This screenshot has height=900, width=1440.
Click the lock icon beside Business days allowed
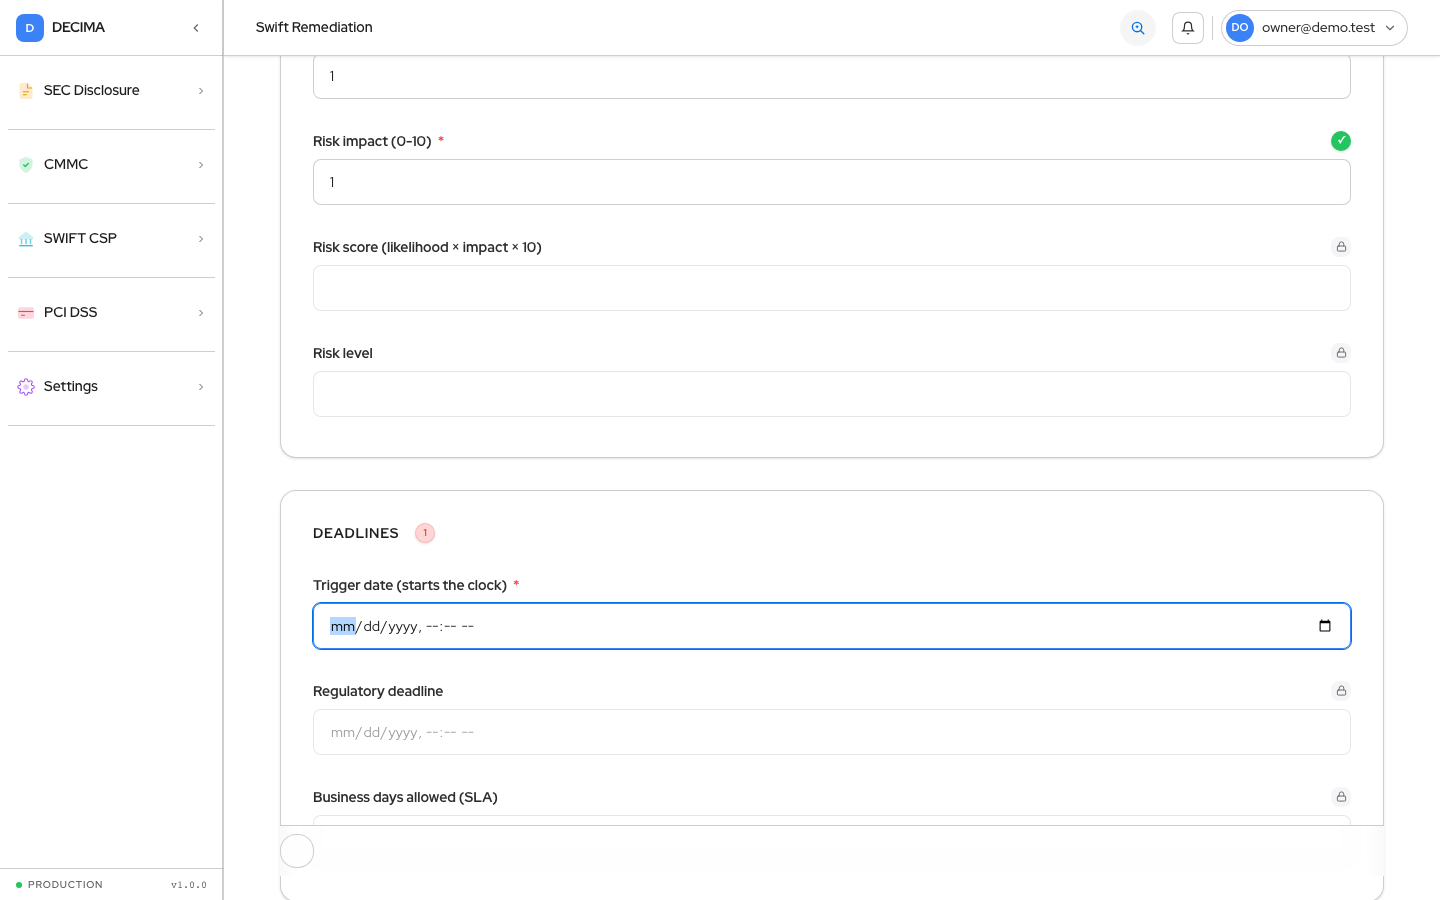1341,797
